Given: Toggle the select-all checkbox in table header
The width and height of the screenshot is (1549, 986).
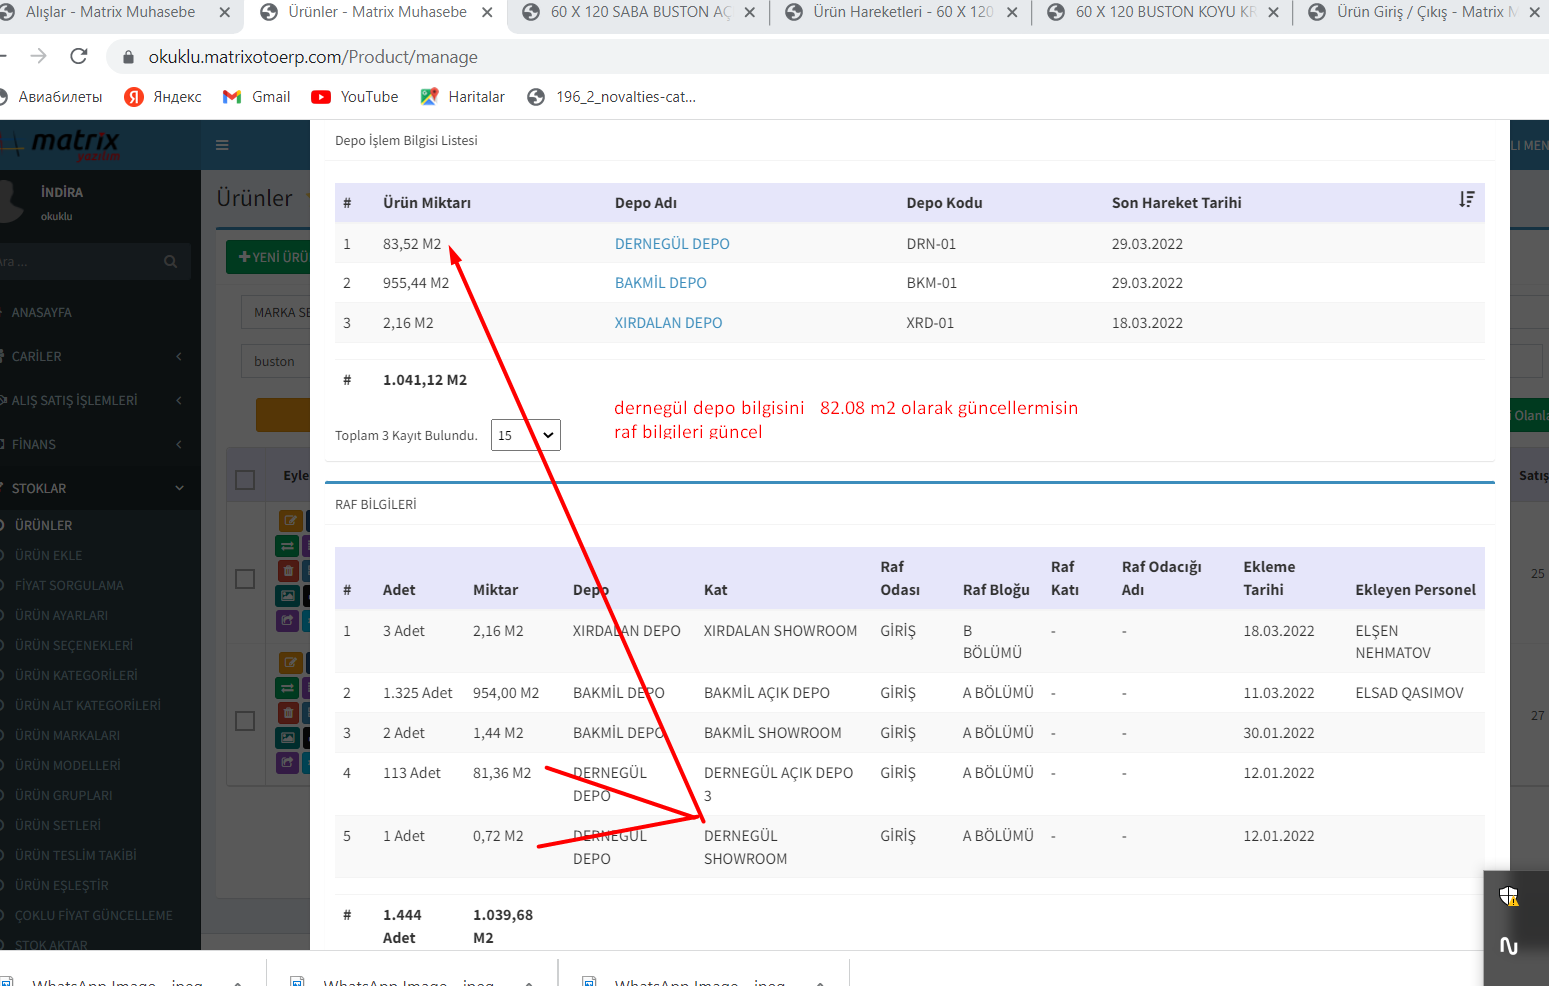Looking at the screenshot, I should pyautogui.click(x=245, y=480).
